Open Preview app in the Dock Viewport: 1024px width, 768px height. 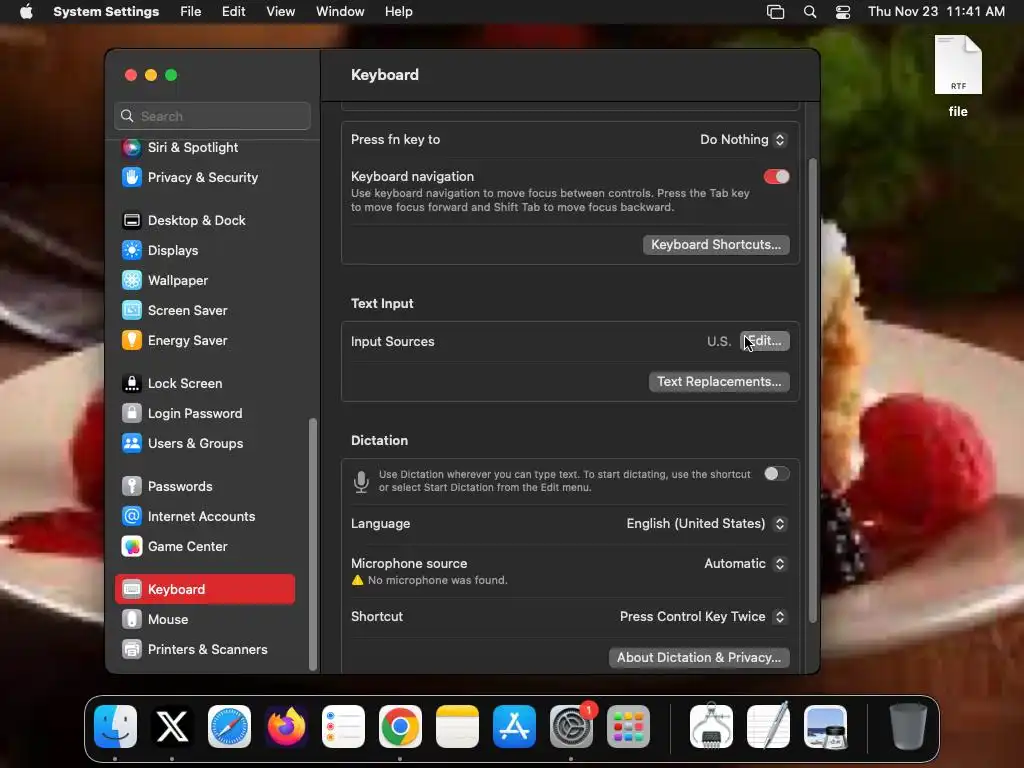825,726
